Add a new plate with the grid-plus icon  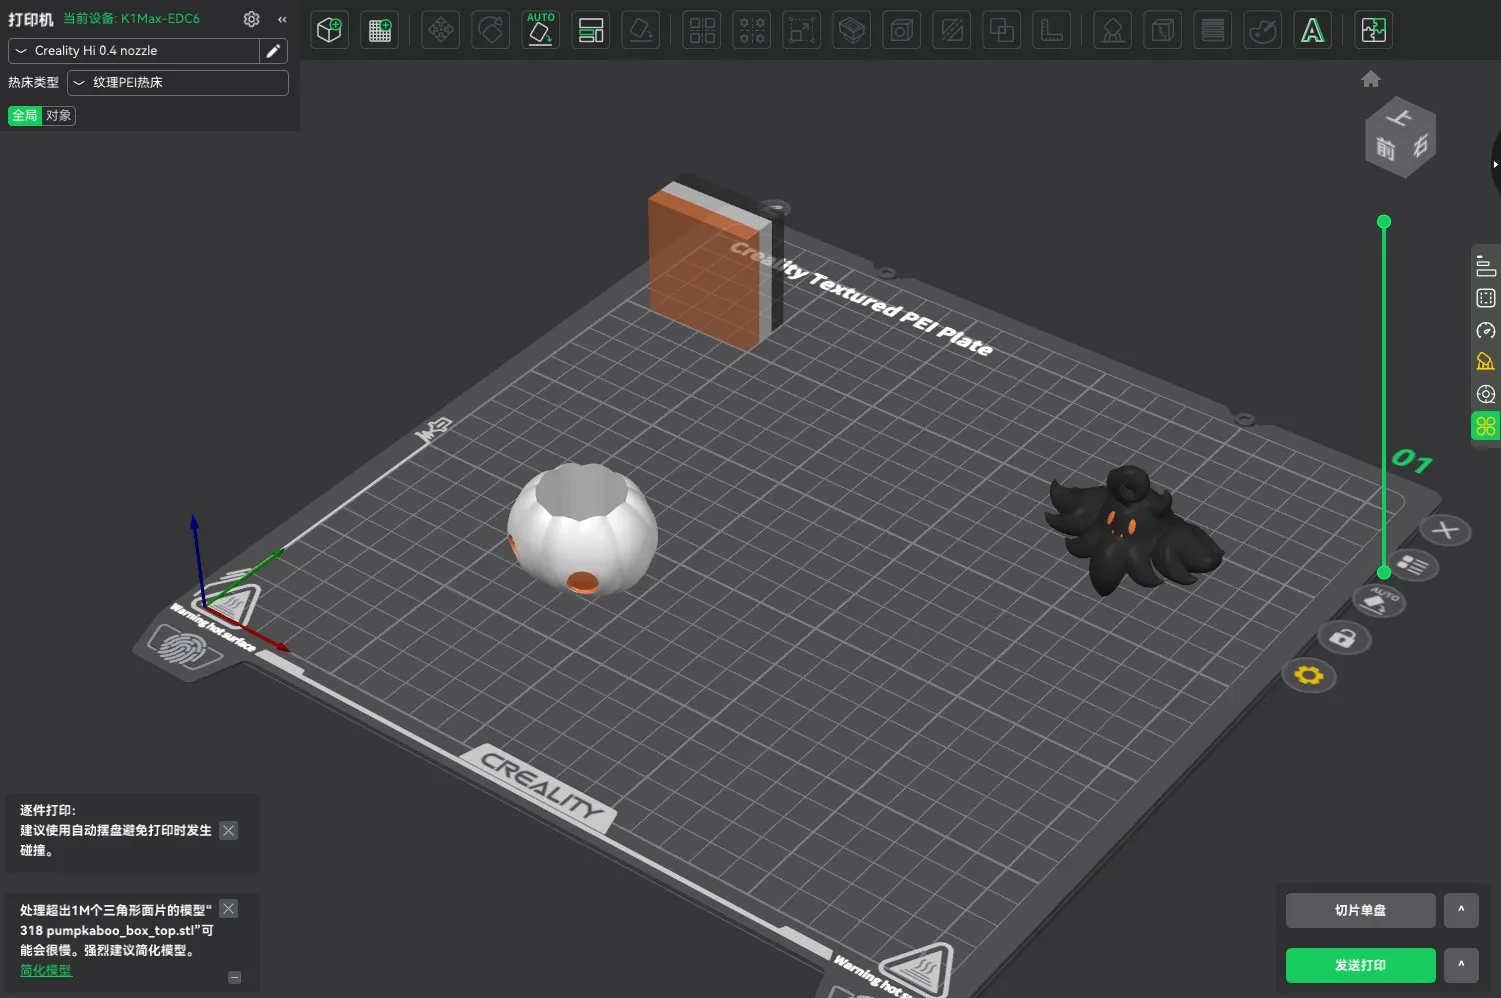point(380,30)
